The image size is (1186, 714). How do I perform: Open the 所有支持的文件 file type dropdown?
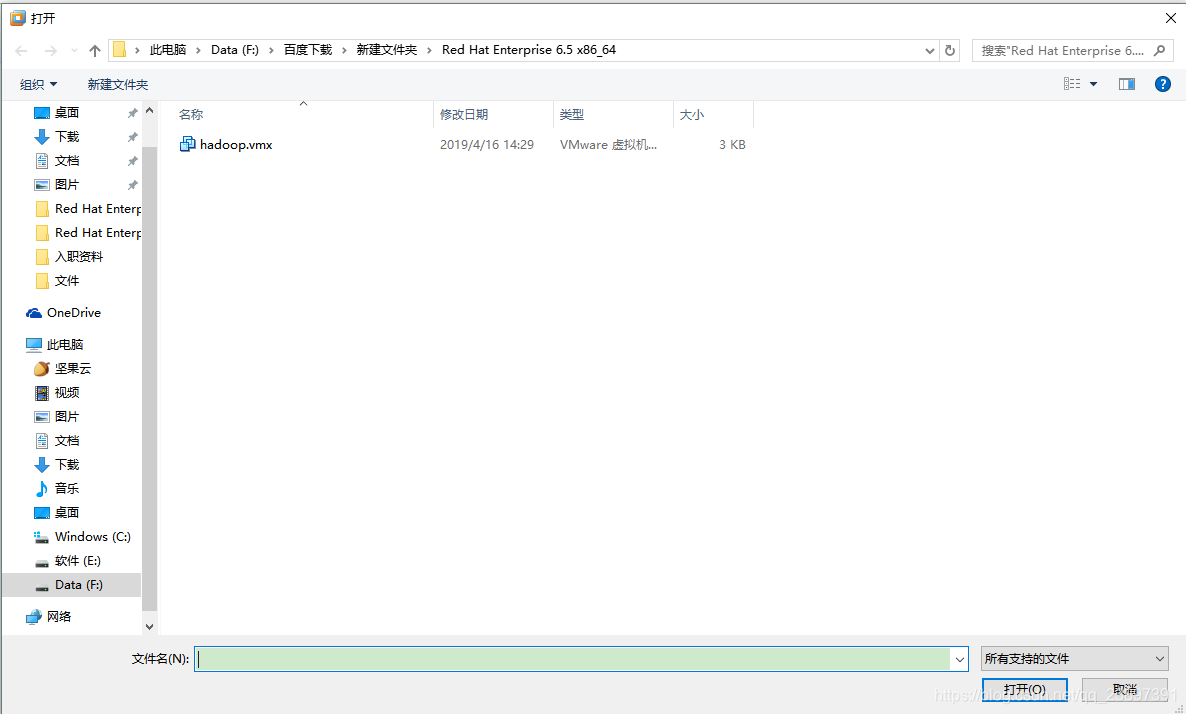(x=1075, y=659)
